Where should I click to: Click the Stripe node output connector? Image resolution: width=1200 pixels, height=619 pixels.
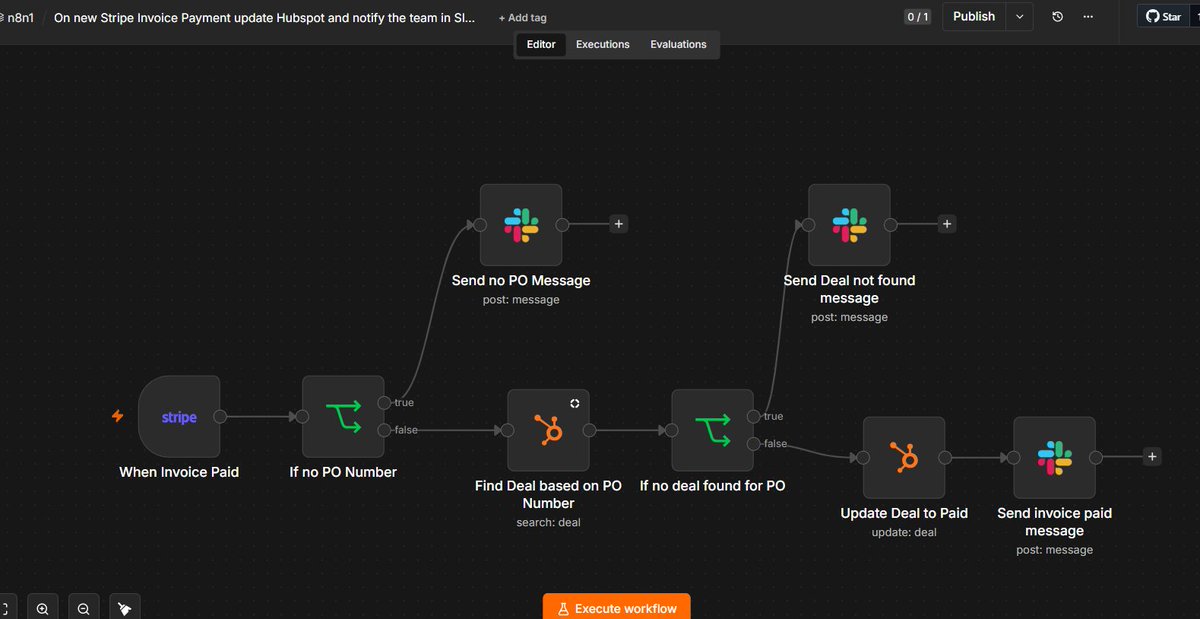coord(220,417)
